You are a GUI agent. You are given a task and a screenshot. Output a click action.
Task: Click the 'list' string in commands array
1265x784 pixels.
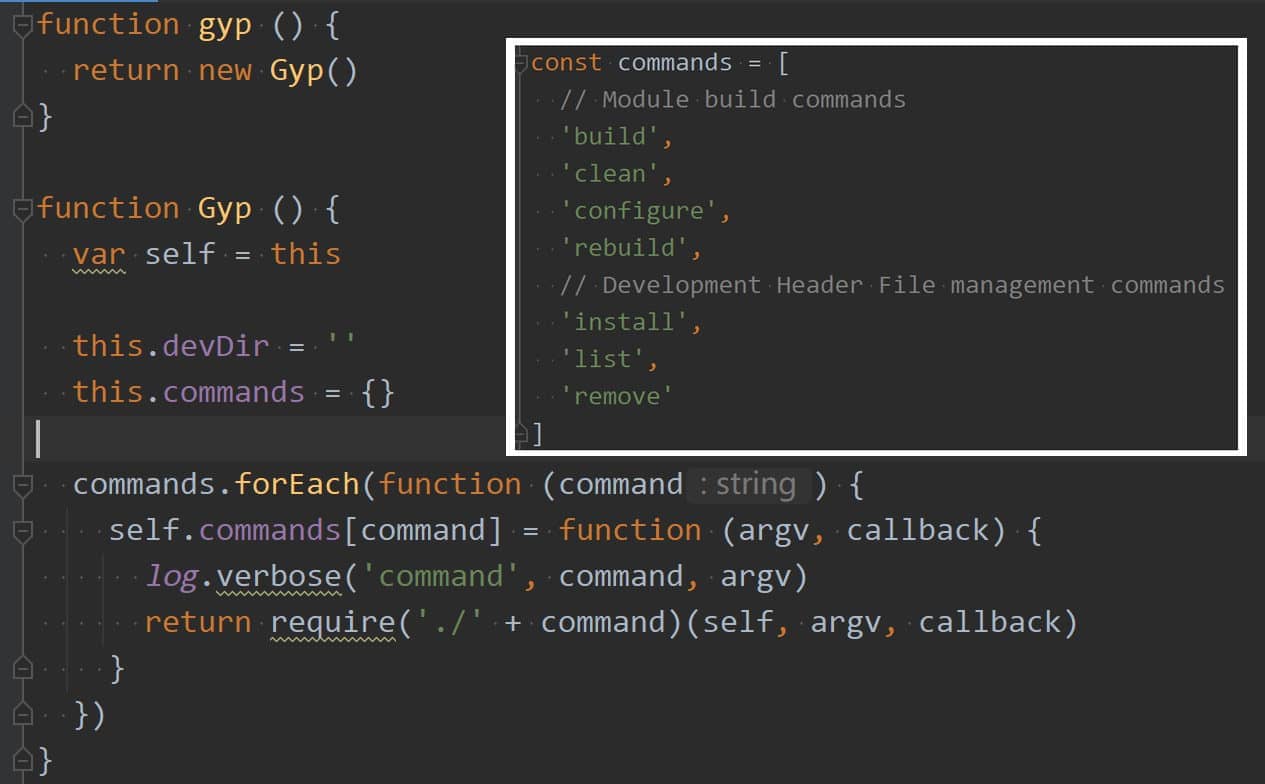coord(603,358)
